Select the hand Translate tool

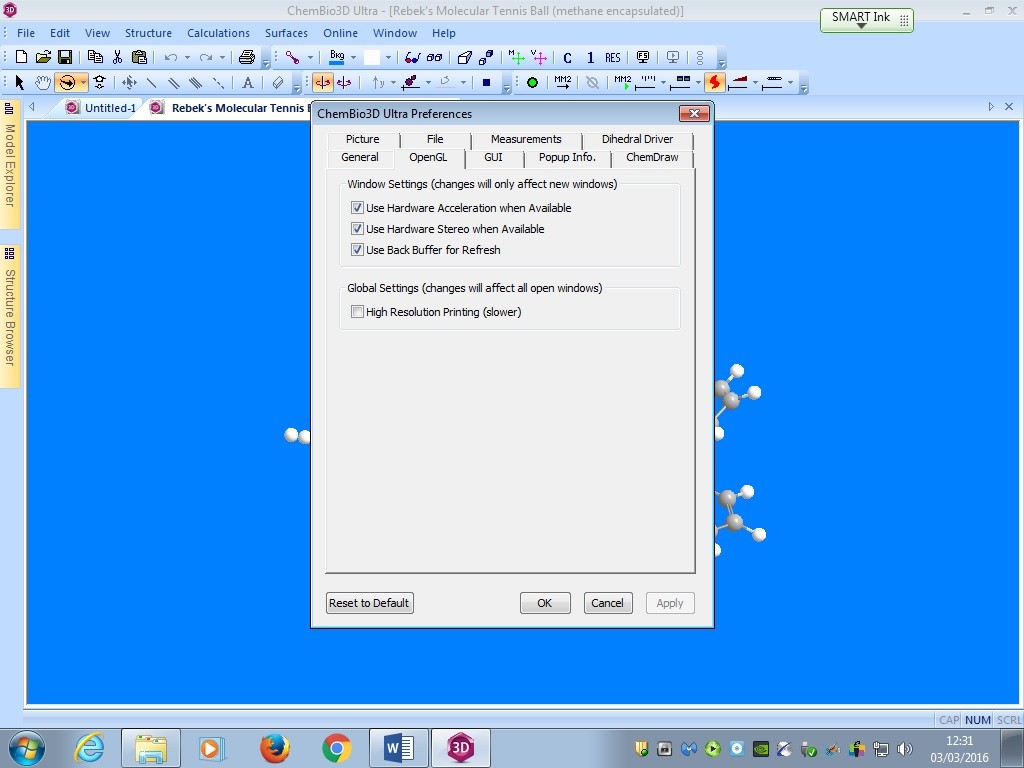coord(43,82)
